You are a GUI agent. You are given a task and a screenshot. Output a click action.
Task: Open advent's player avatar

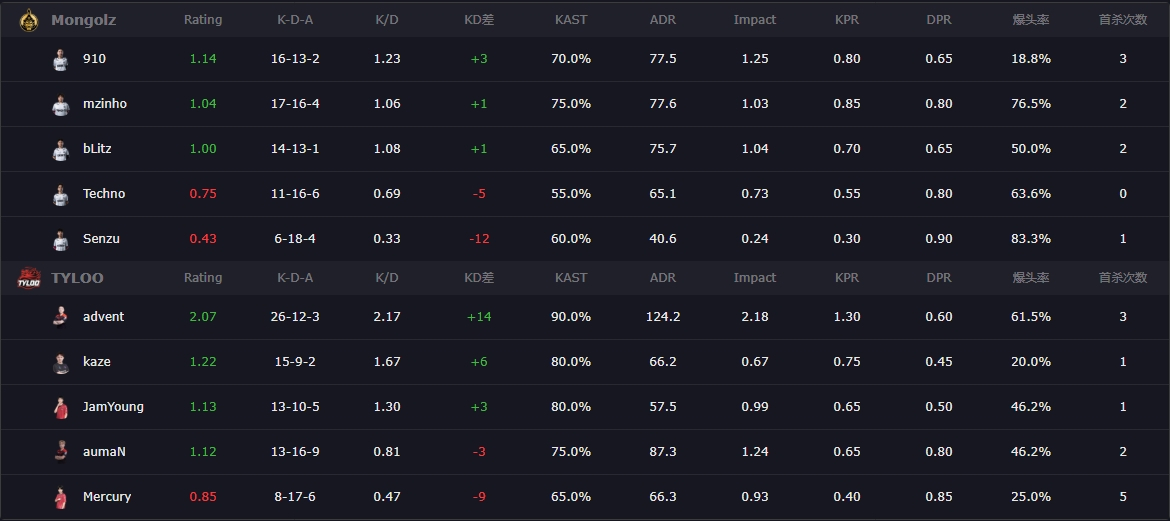[60, 317]
